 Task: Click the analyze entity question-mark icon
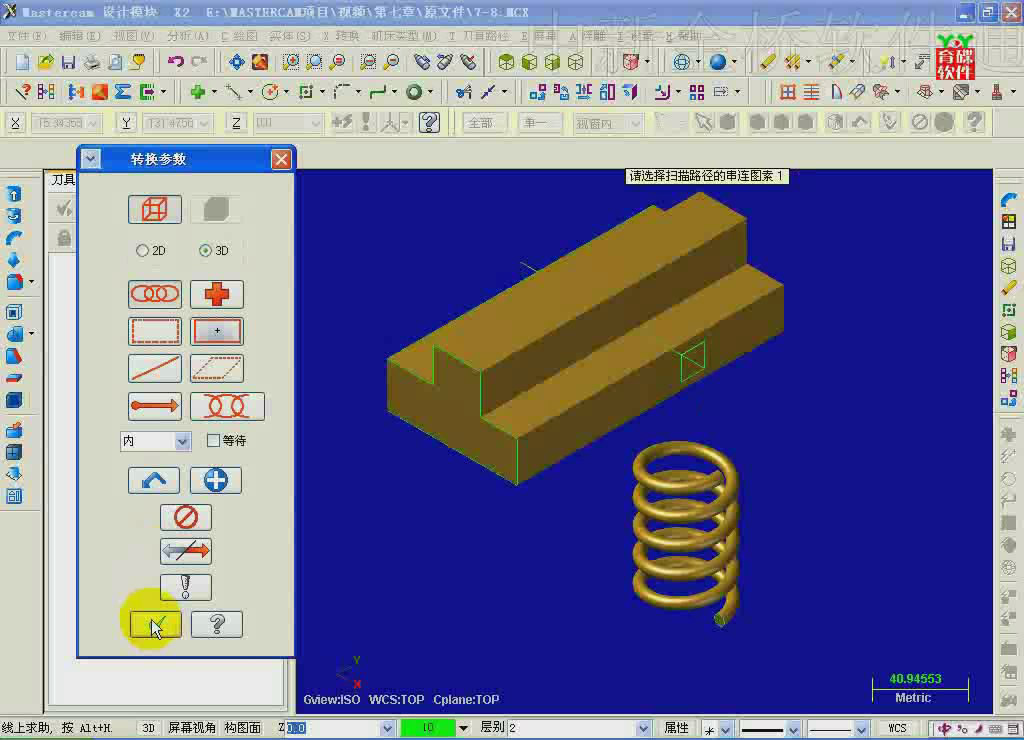23,92
